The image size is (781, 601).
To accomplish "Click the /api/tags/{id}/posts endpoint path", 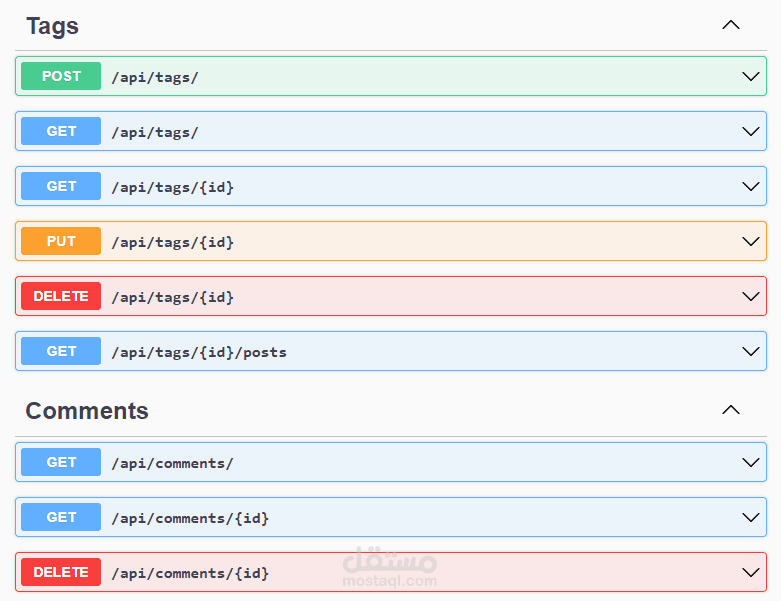I will 199,352.
